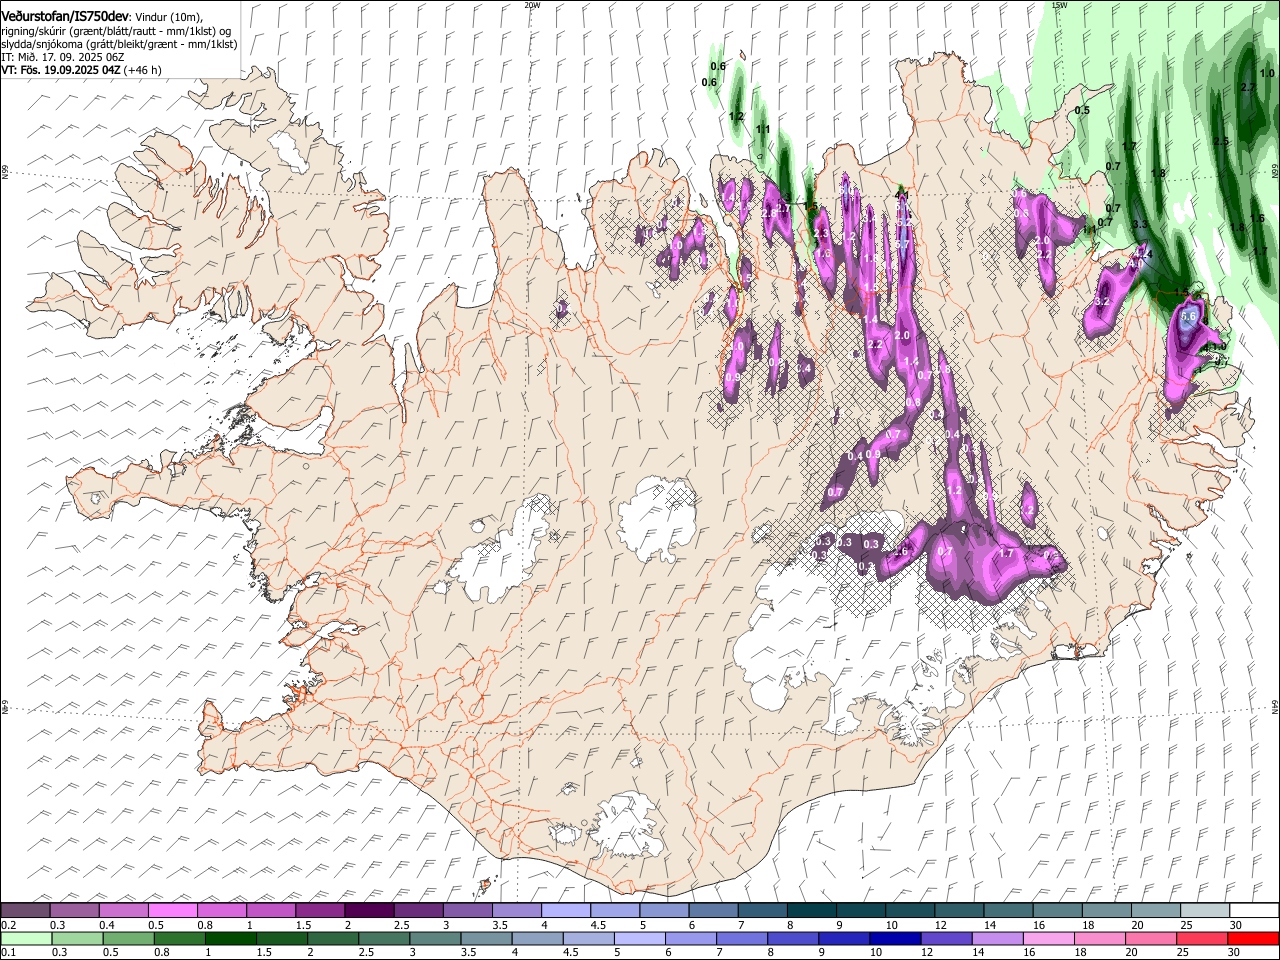1280x960 pixels.
Task: Pick the snow scale swatch between 7 and 8
Action: pyautogui.click(x=763, y=910)
